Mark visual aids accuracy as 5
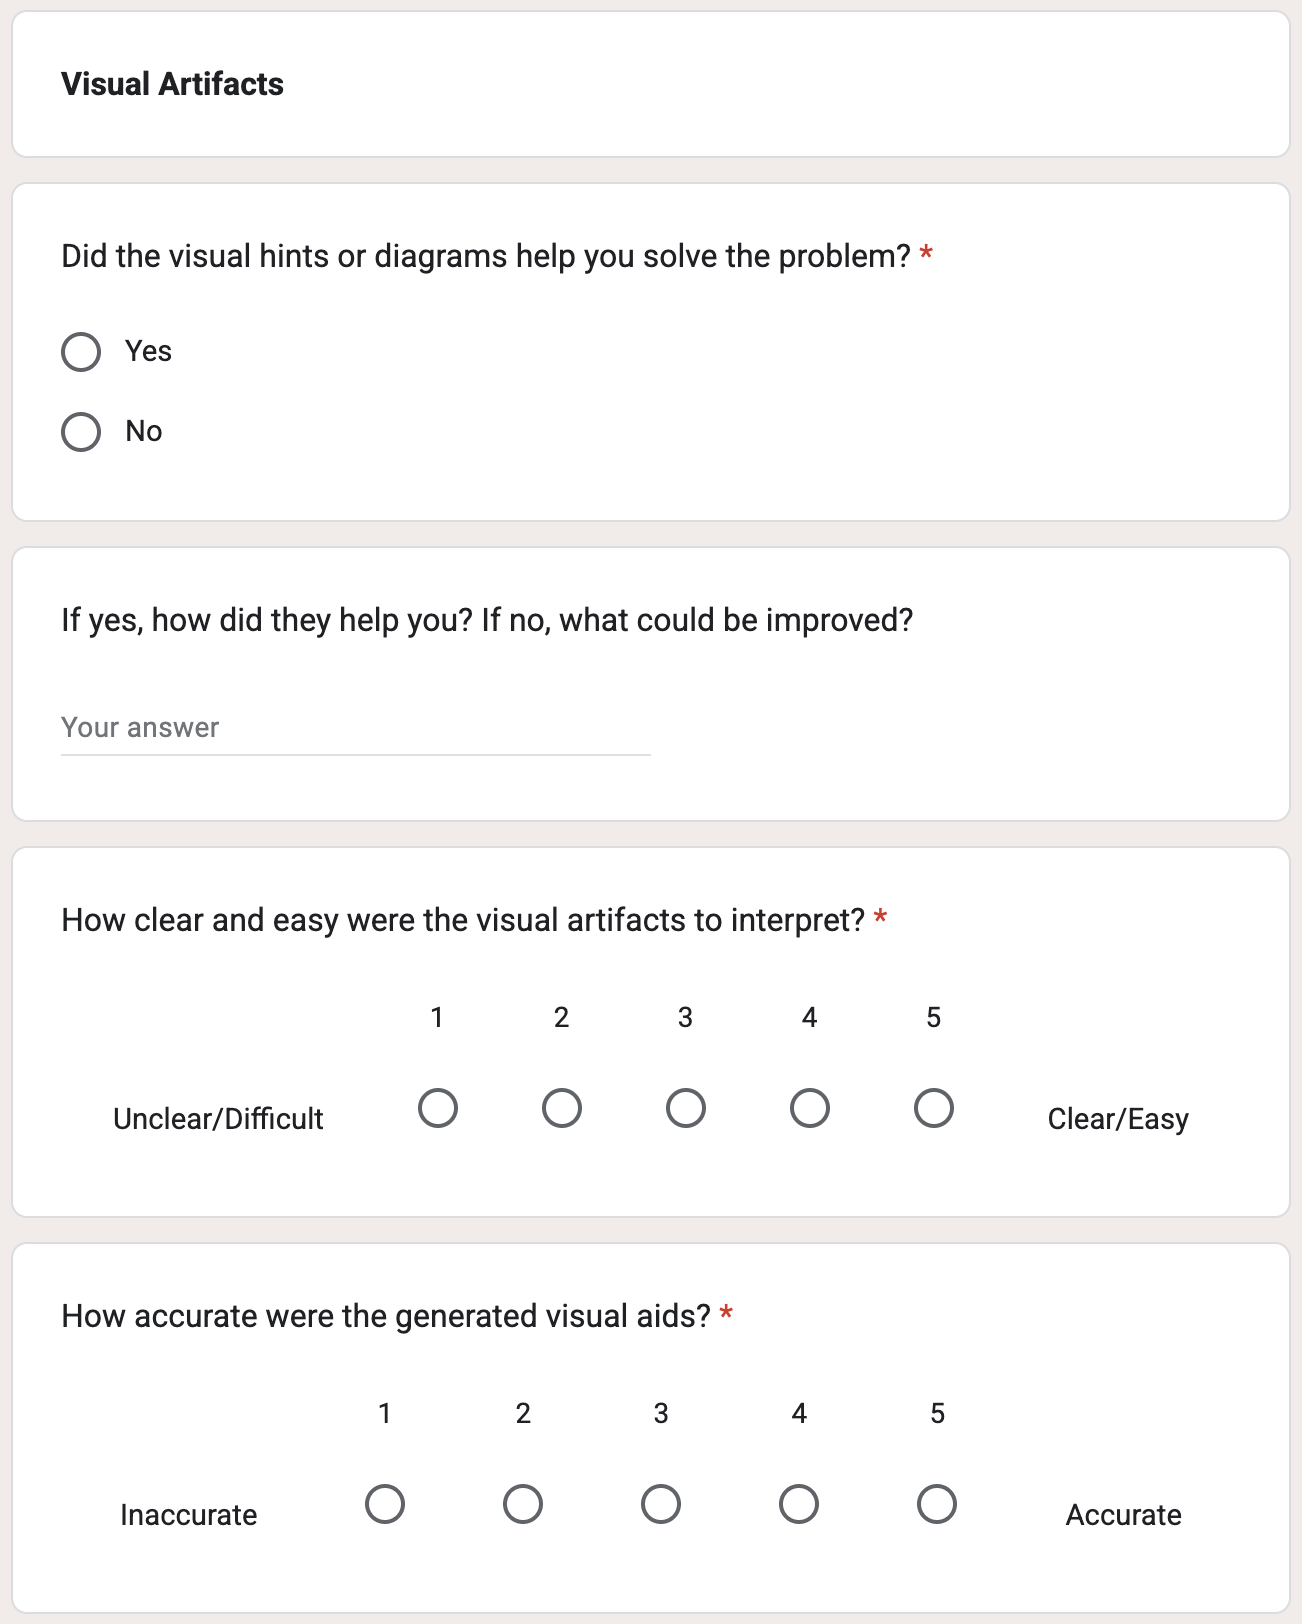1302x1624 pixels. tap(937, 1504)
